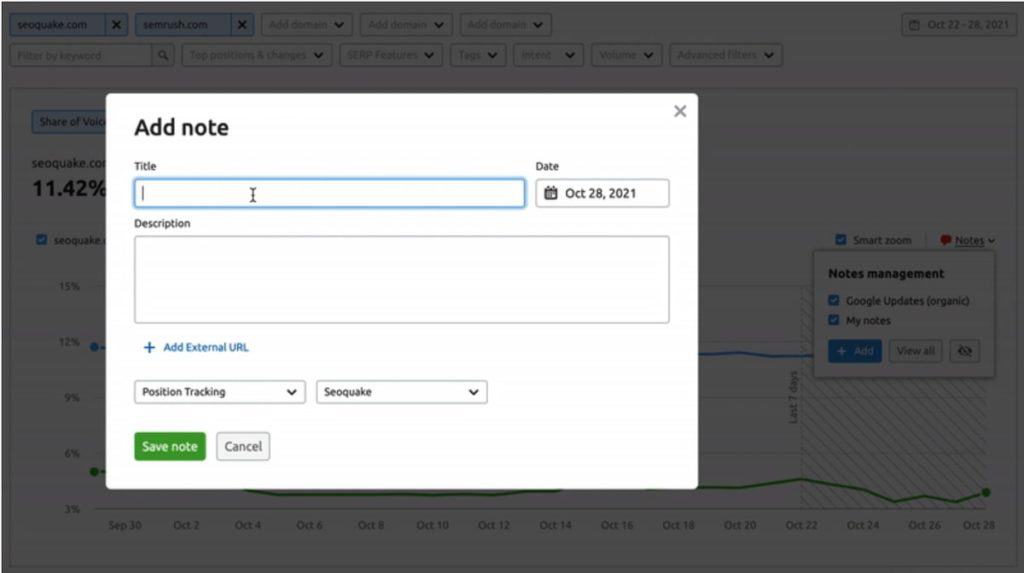
Task: Open the Tags filter dropdown
Action: tap(477, 56)
